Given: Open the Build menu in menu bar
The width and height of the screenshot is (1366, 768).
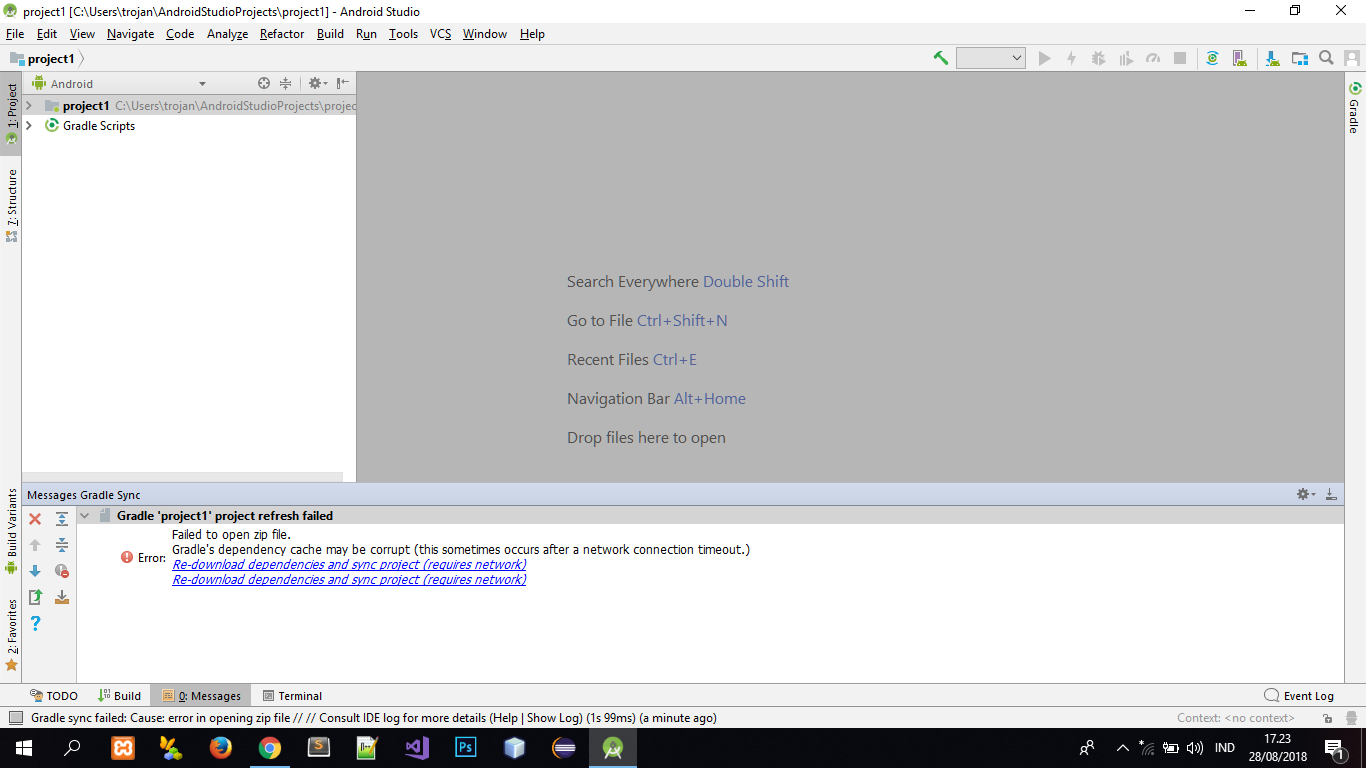Looking at the screenshot, I should 330,34.
